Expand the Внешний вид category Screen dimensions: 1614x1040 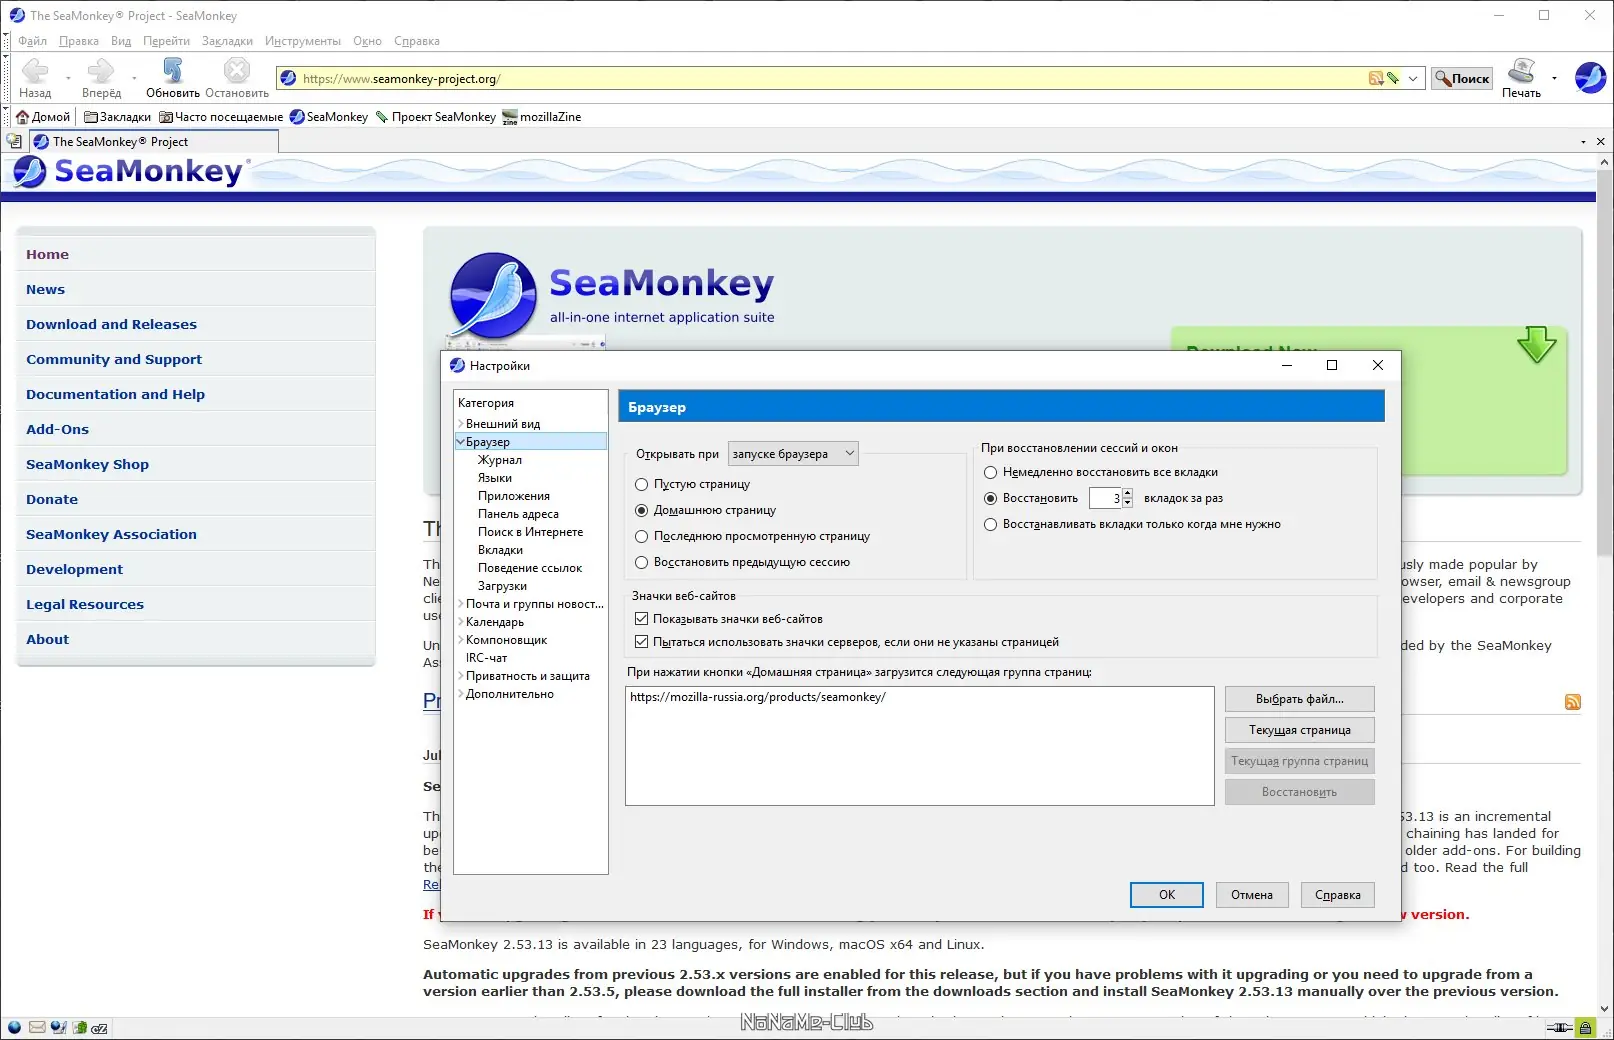coord(460,424)
